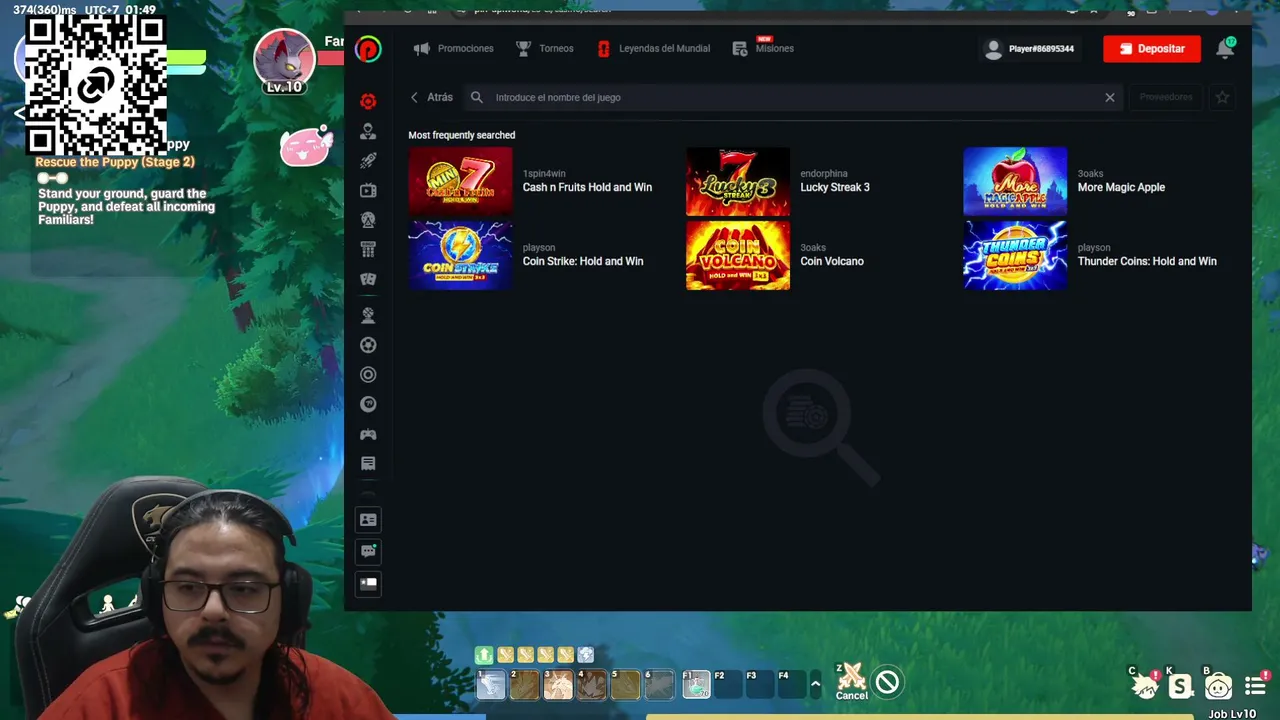Click the notifications bell icon
Viewport: 1280px width, 720px height.
point(1225,48)
